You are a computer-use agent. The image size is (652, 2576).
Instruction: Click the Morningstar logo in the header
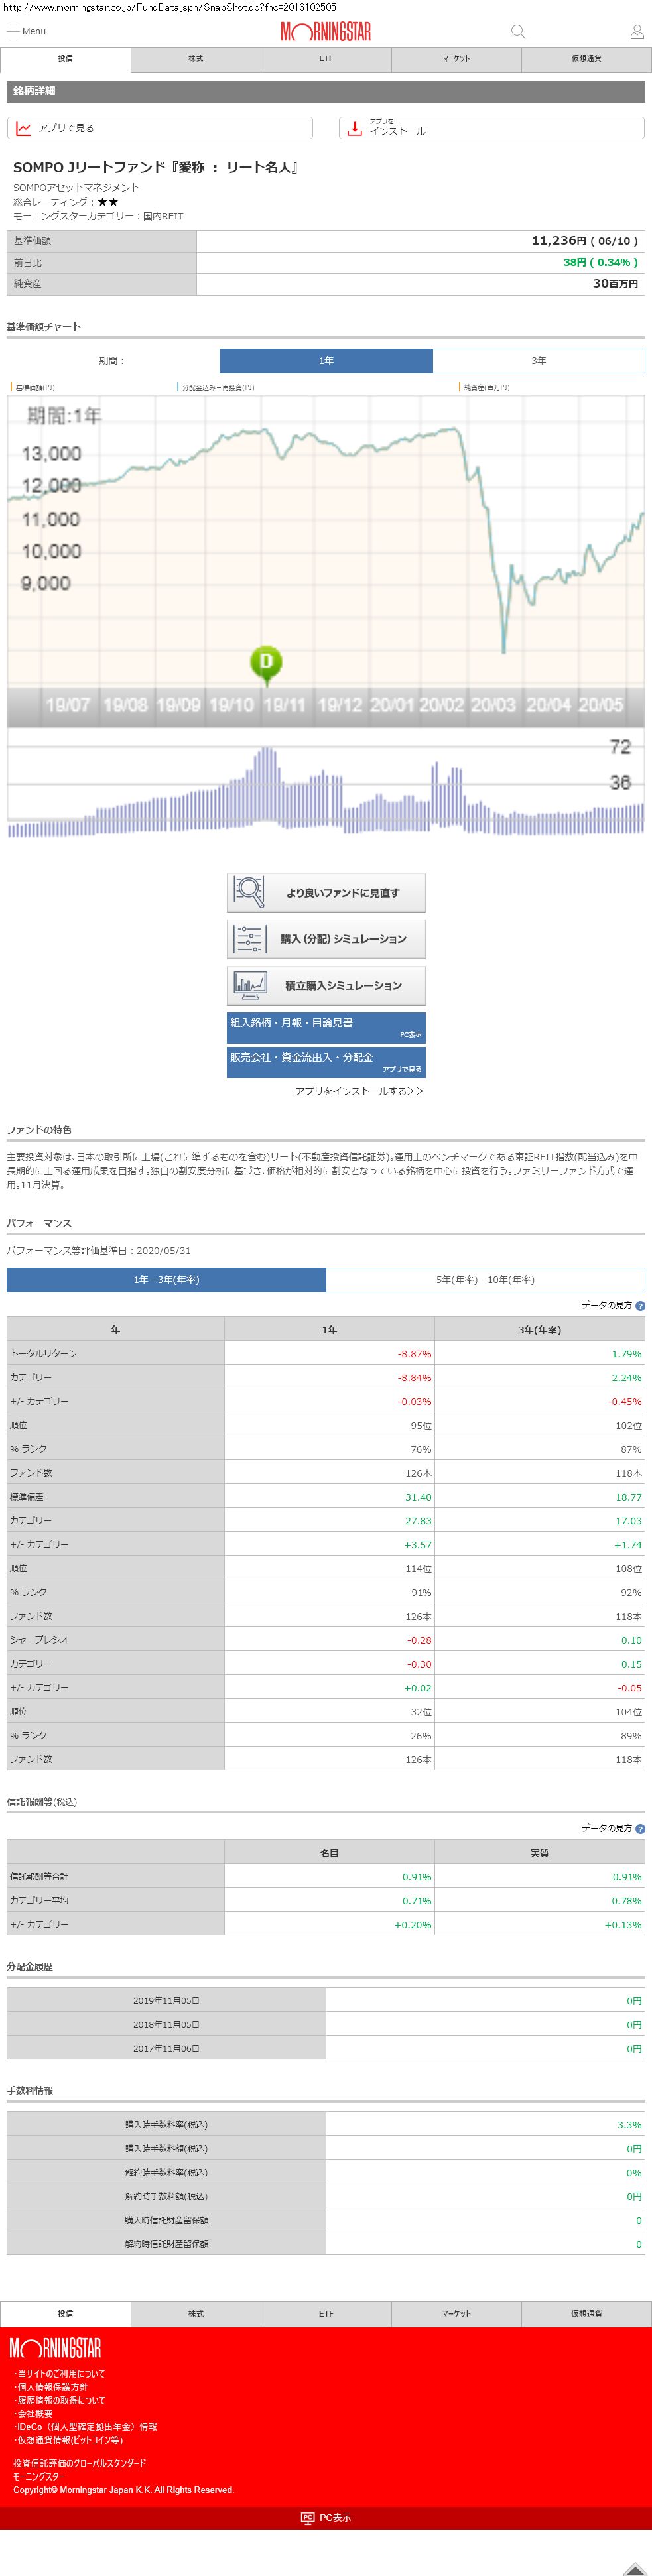pos(325,32)
